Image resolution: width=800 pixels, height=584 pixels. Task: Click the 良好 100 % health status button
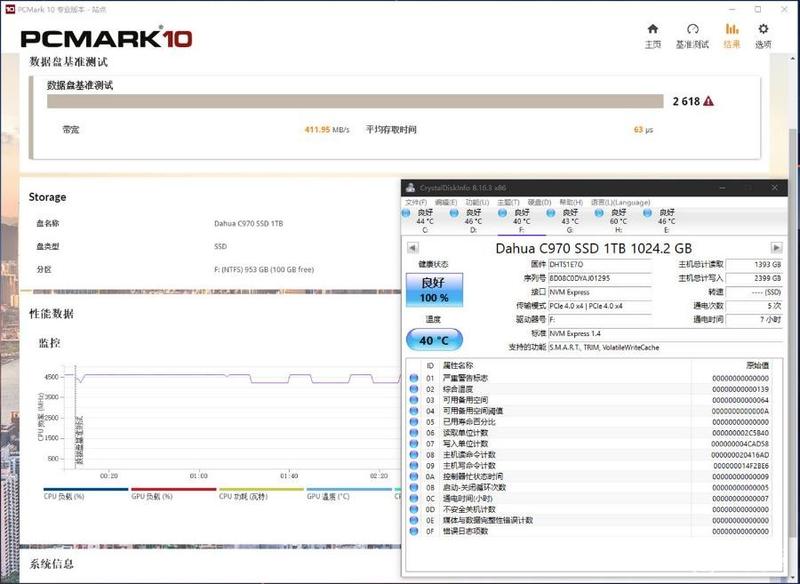point(434,290)
